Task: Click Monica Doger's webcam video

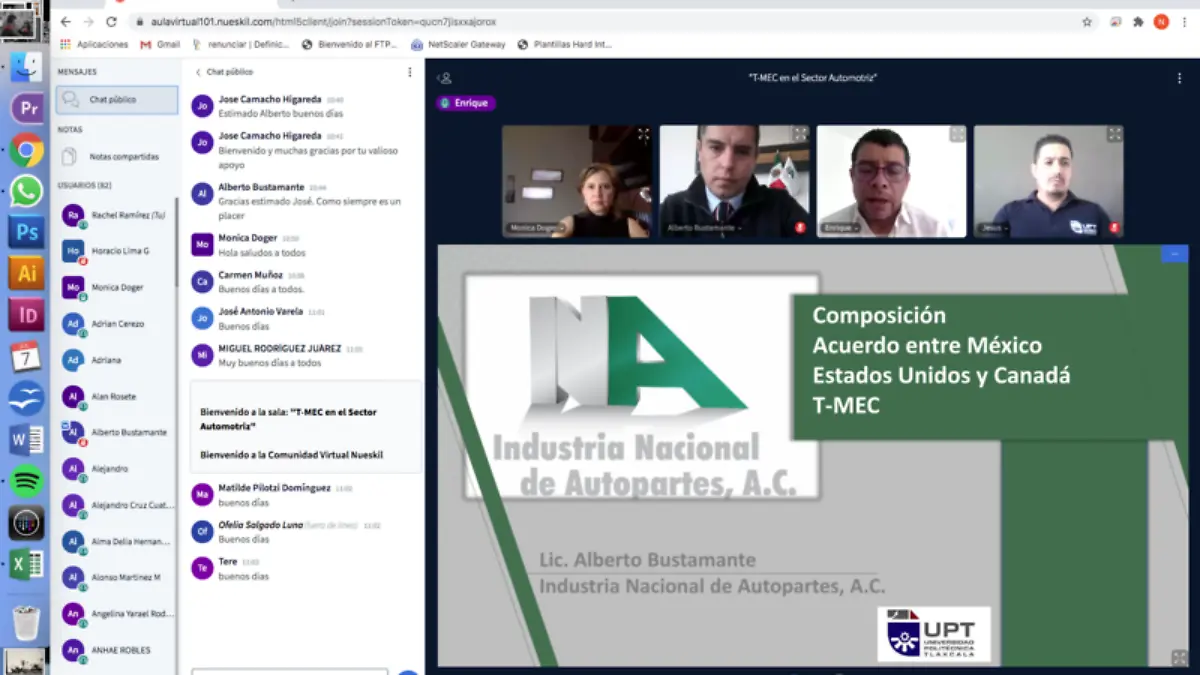Action: [x=577, y=181]
